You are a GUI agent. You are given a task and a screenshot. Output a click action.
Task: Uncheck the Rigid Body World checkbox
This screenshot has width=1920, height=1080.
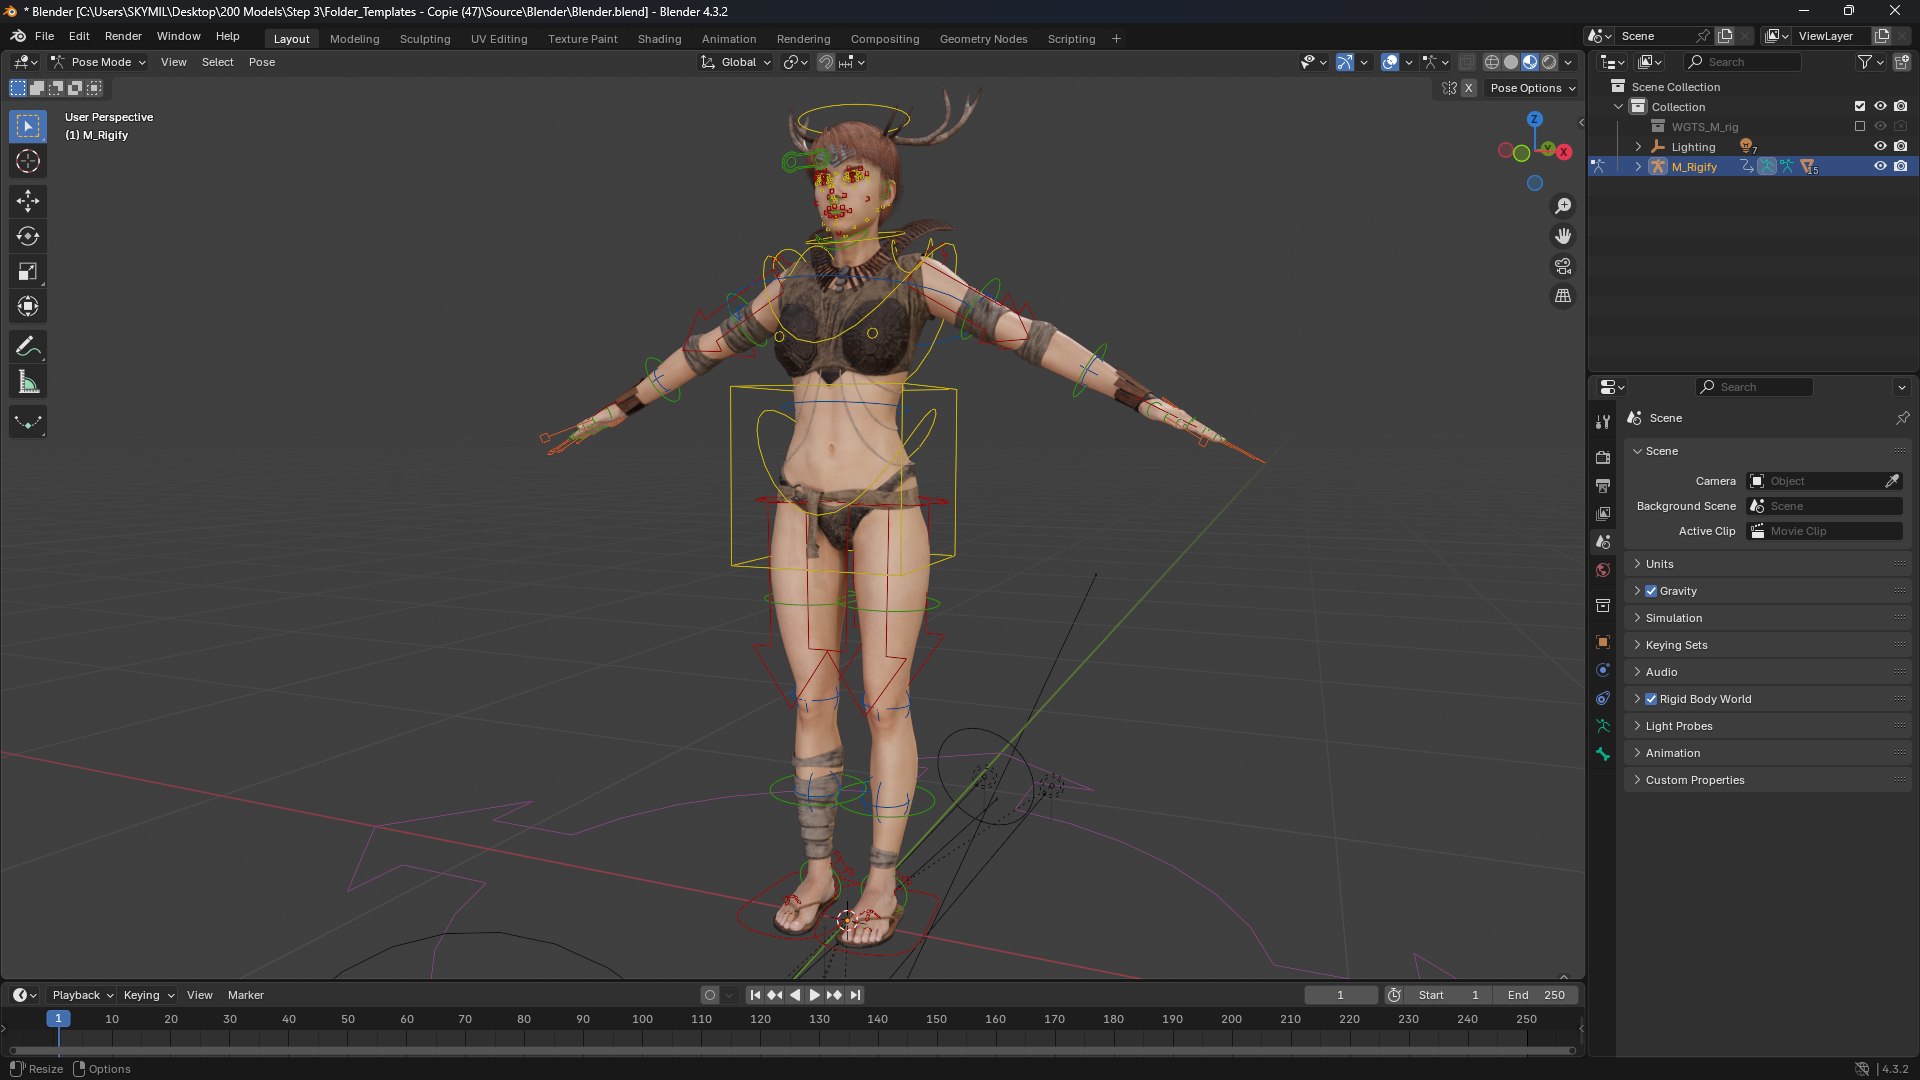(x=1651, y=699)
